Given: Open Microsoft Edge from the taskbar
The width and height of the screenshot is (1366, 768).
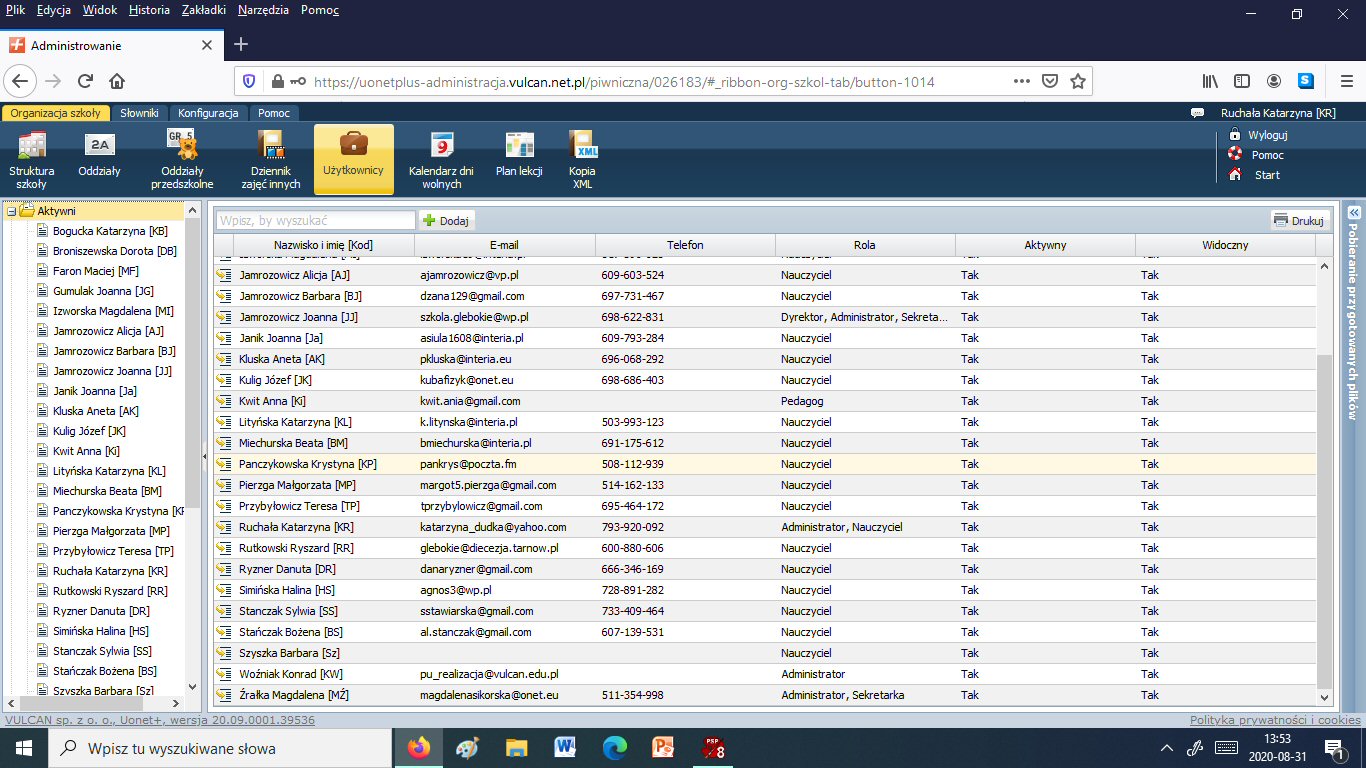Looking at the screenshot, I should [614, 748].
